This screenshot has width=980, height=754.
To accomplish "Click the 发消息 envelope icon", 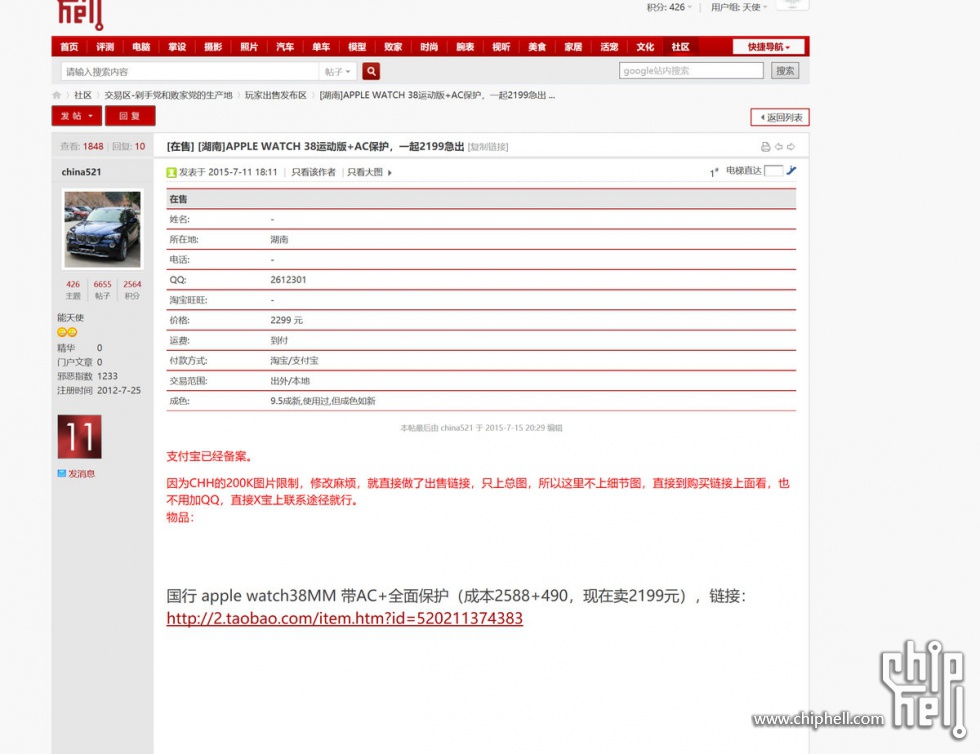I will tap(61, 473).
